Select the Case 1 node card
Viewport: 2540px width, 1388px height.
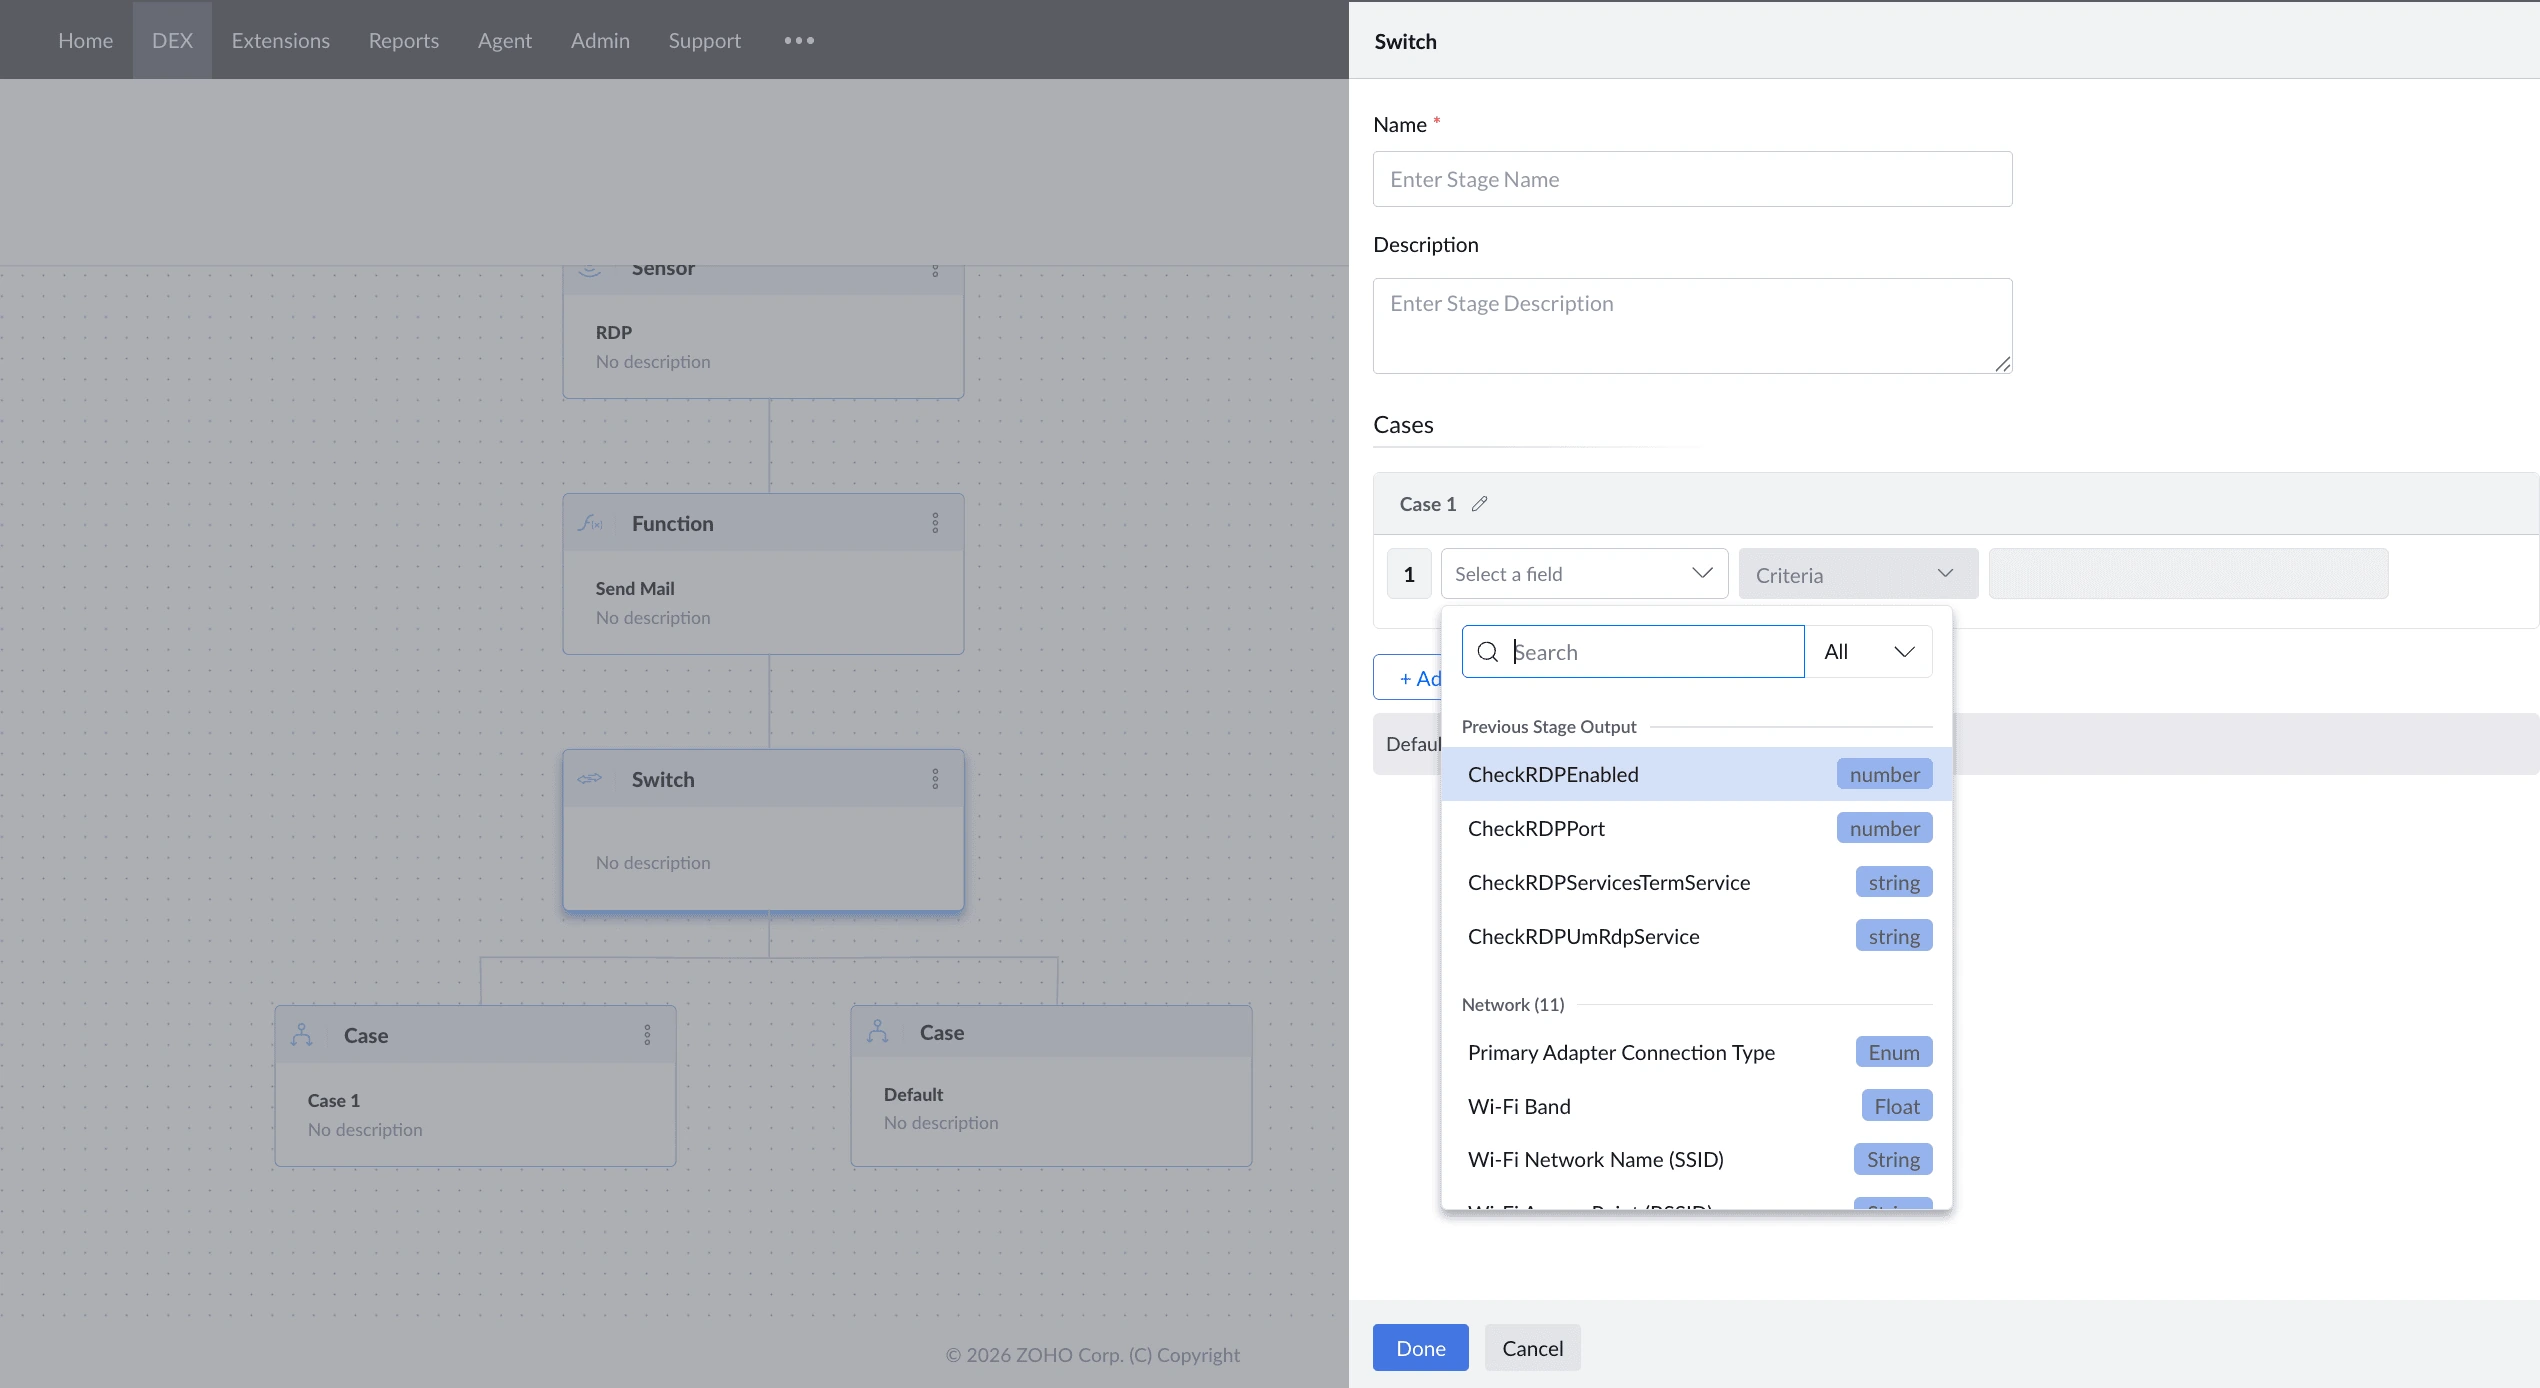(475, 1086)
